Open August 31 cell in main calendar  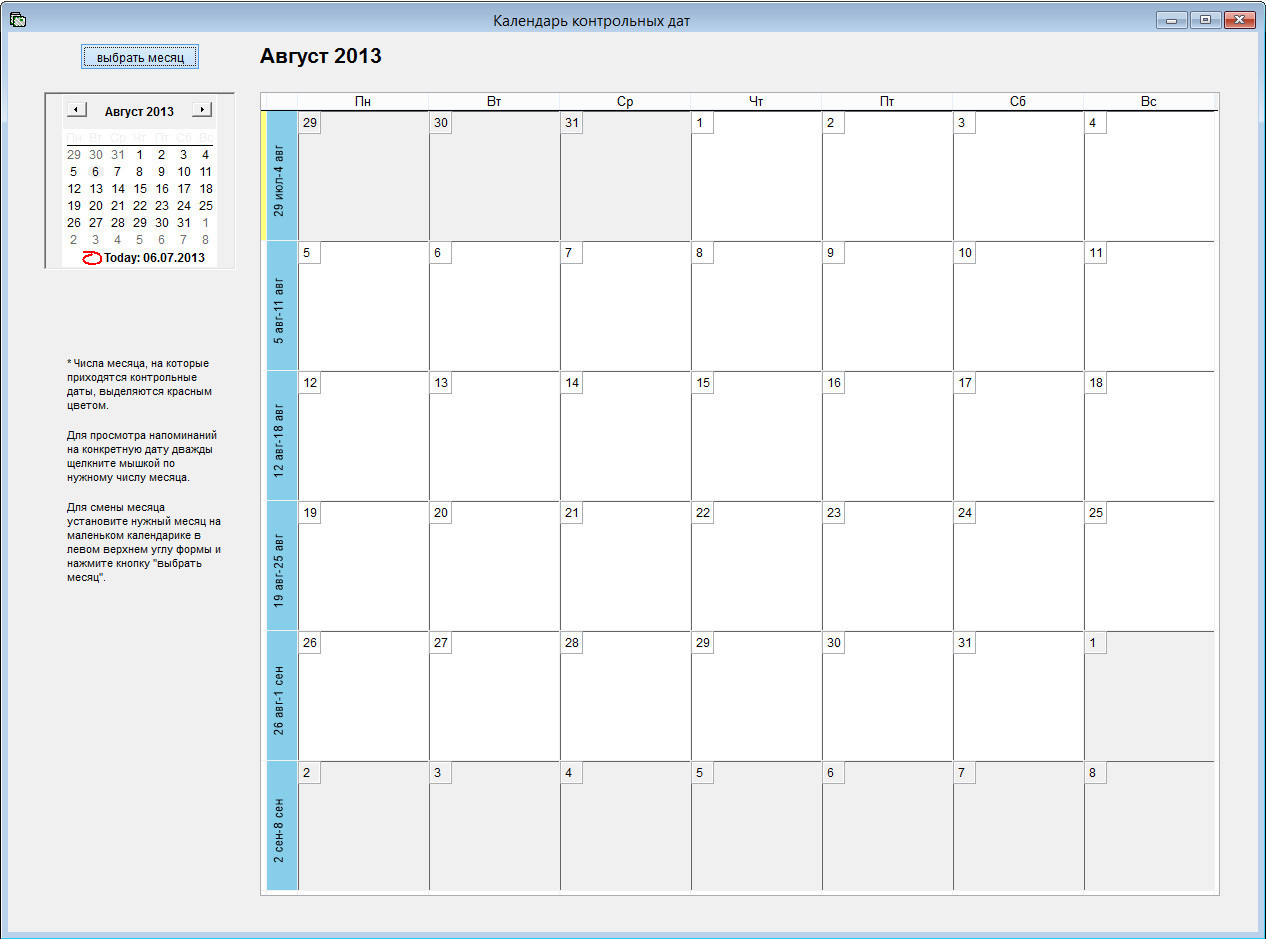click(1018, 696)
